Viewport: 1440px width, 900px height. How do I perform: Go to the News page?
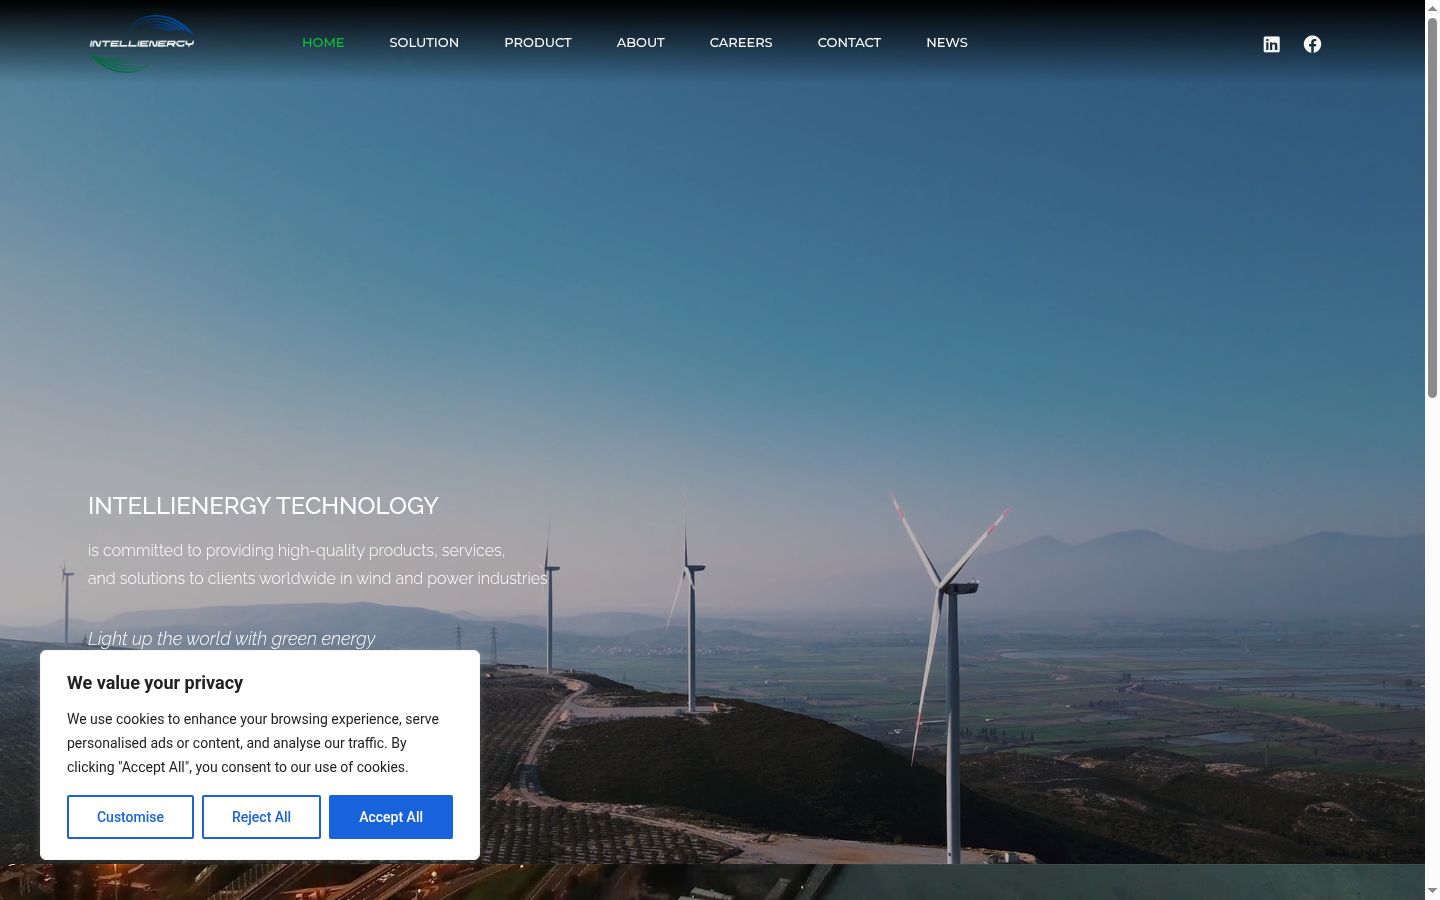[x=947, y=42]
